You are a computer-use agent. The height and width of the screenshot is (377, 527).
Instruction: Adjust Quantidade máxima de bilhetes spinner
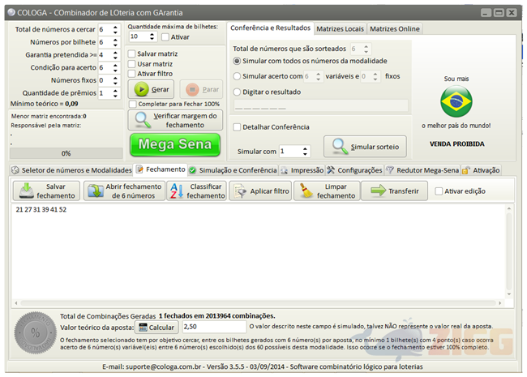pyautogui.click(x=152, y=37)
